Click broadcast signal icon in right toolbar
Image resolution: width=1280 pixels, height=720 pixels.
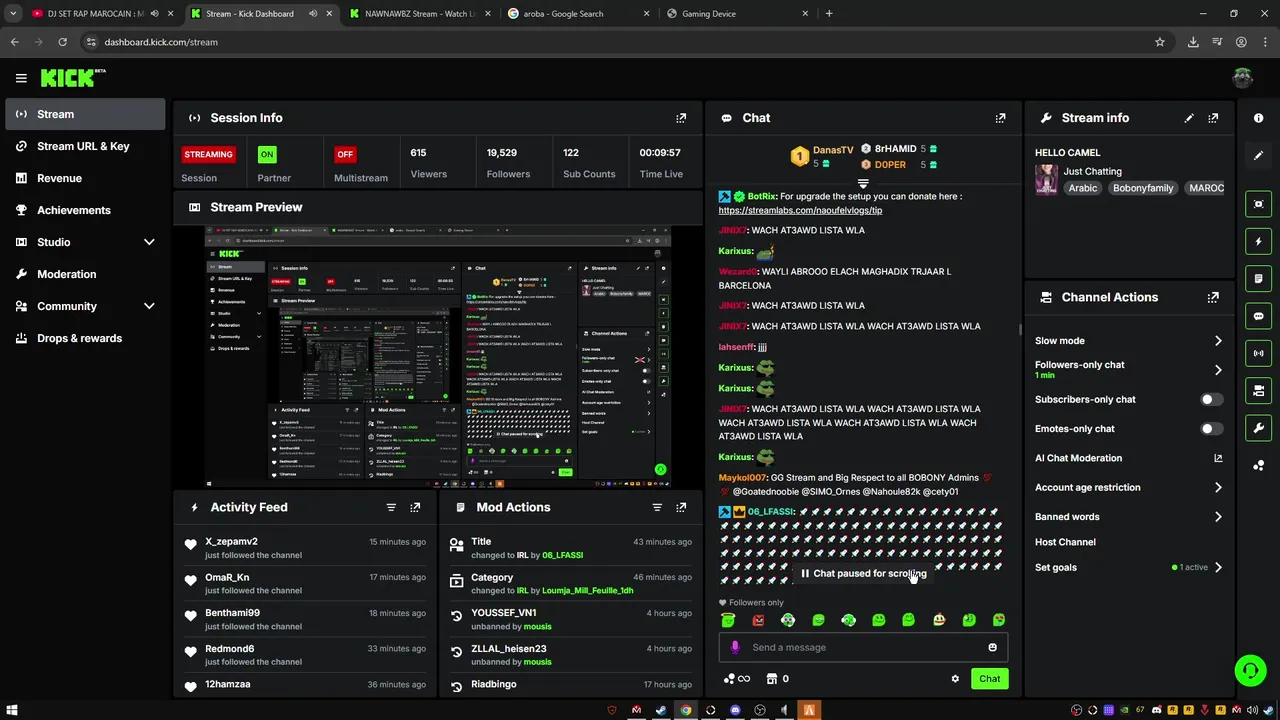[1258, 353]
